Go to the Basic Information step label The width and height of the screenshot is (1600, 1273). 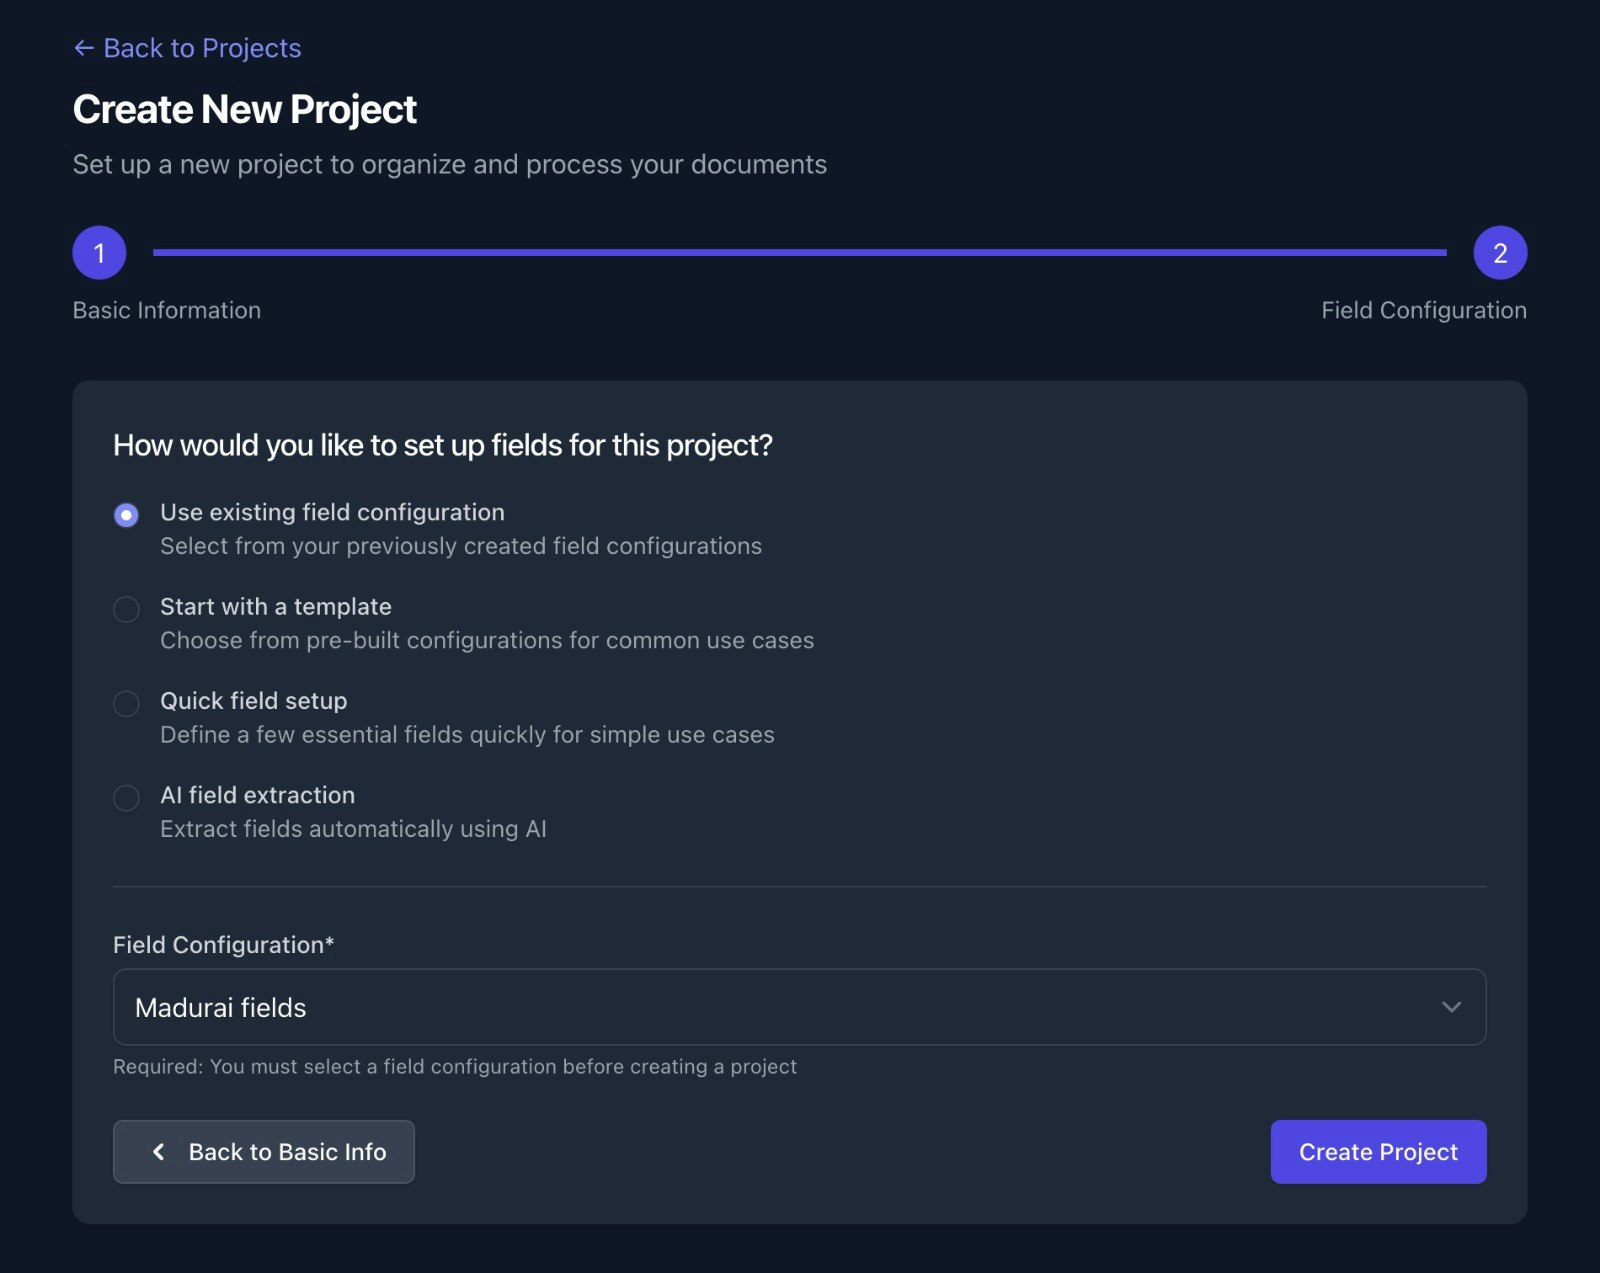pyautogui.click(x=166, y=310)
